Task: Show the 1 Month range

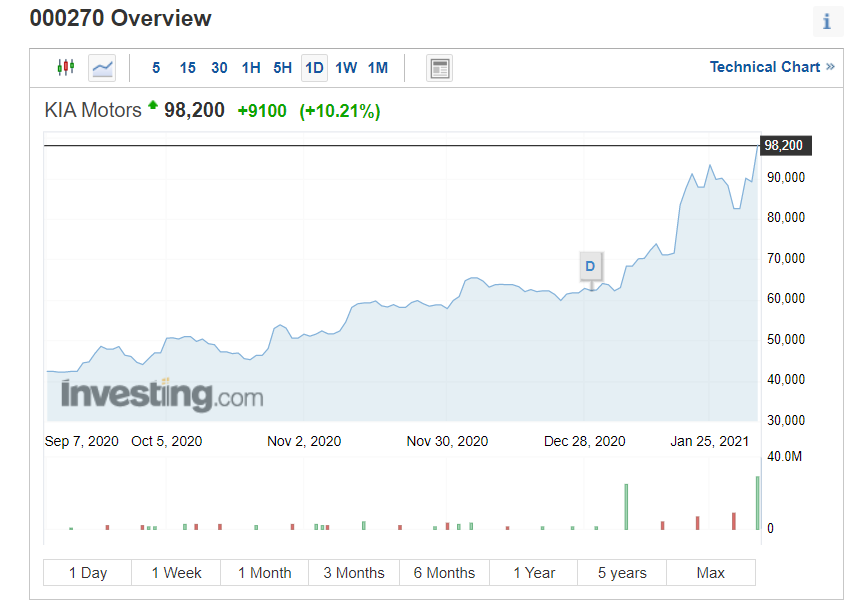Action: 265,572
